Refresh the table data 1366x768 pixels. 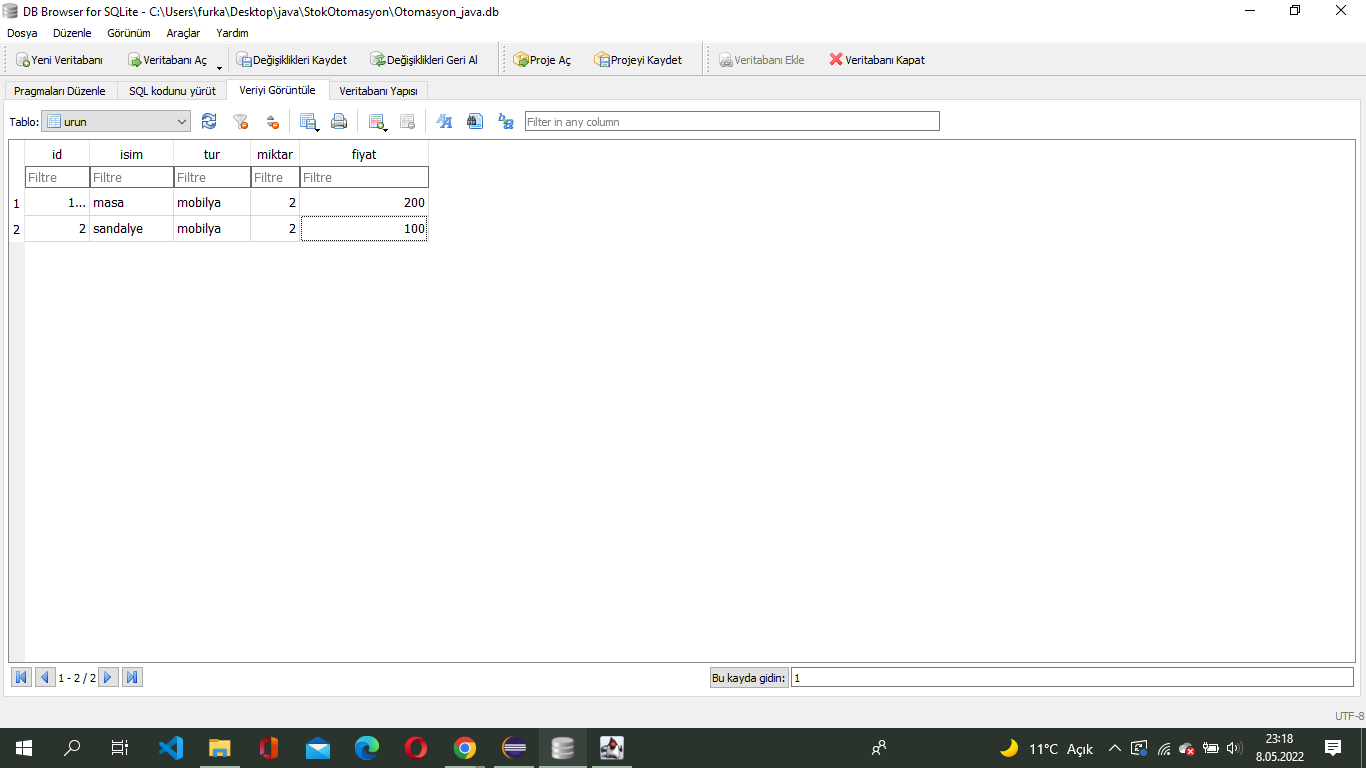[209, 121]
